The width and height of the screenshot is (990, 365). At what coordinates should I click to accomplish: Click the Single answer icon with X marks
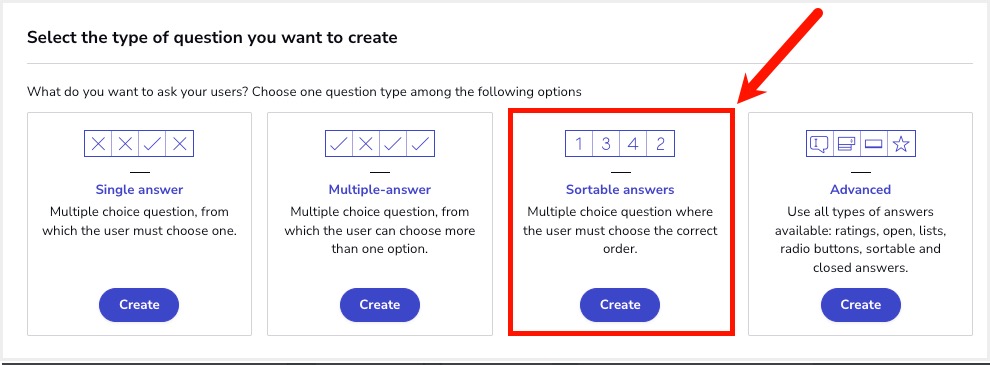pyautogui.click(x=139, y=144)
